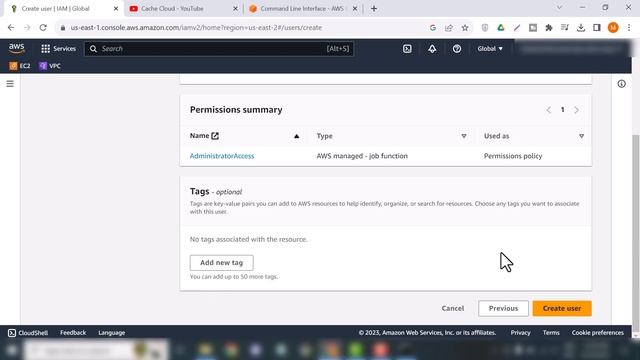Open the media control playlist icon

[564, 28]
